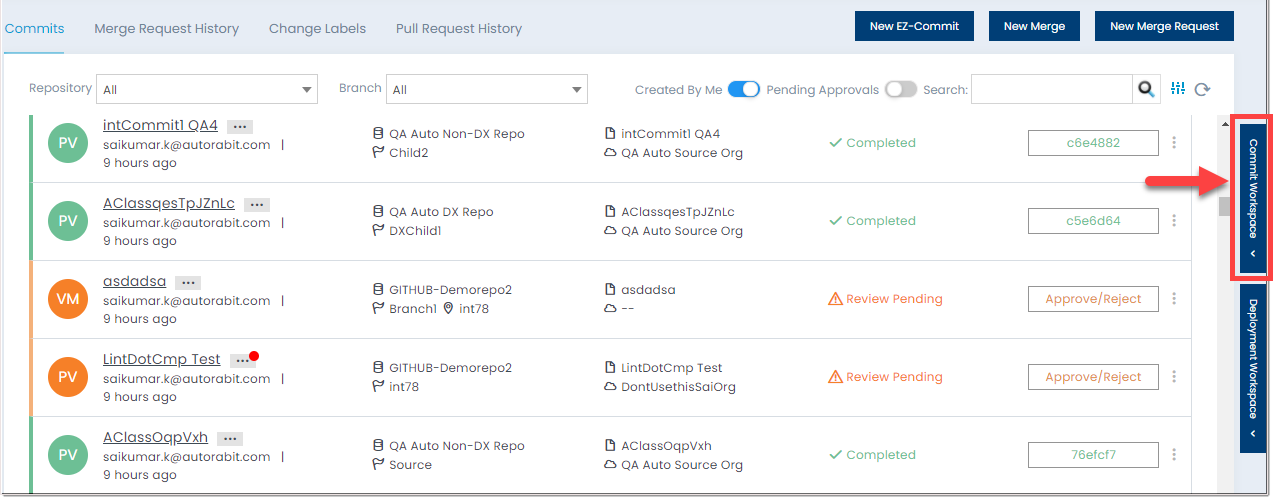Open kebab menu for AClassqesTpJZnLc row

[1174, 221]
